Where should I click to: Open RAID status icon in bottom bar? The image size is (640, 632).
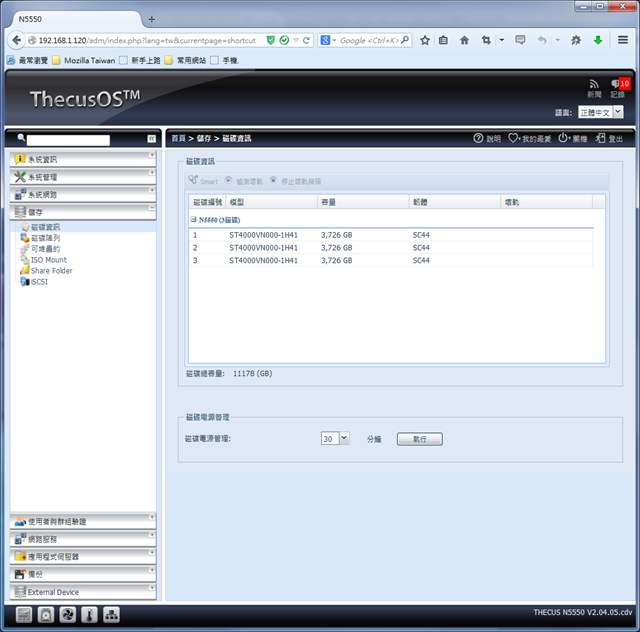tap(24, 615)
